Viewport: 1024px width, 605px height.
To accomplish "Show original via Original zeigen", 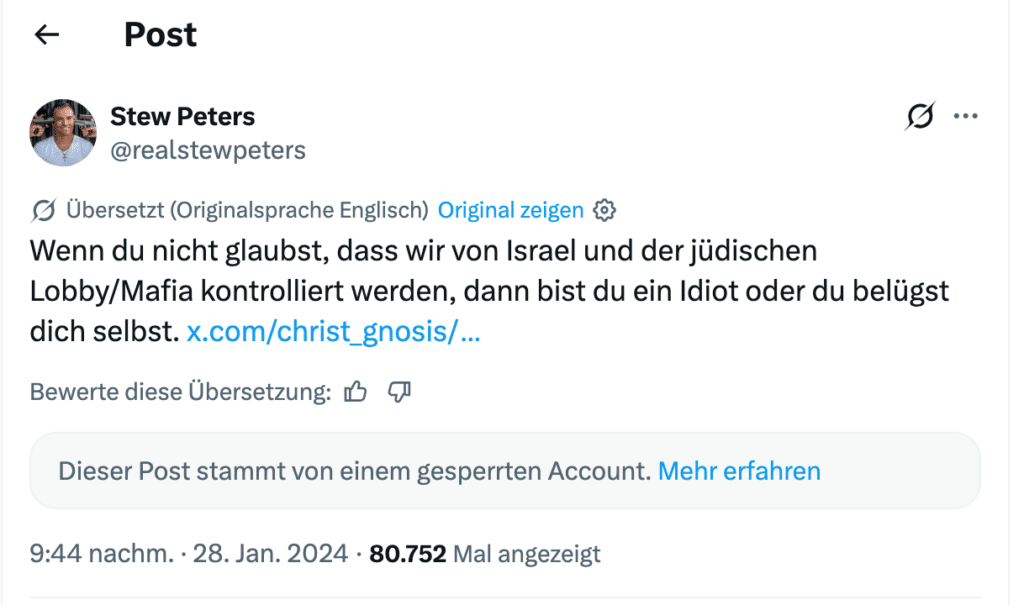I will (x=510, y=210).
